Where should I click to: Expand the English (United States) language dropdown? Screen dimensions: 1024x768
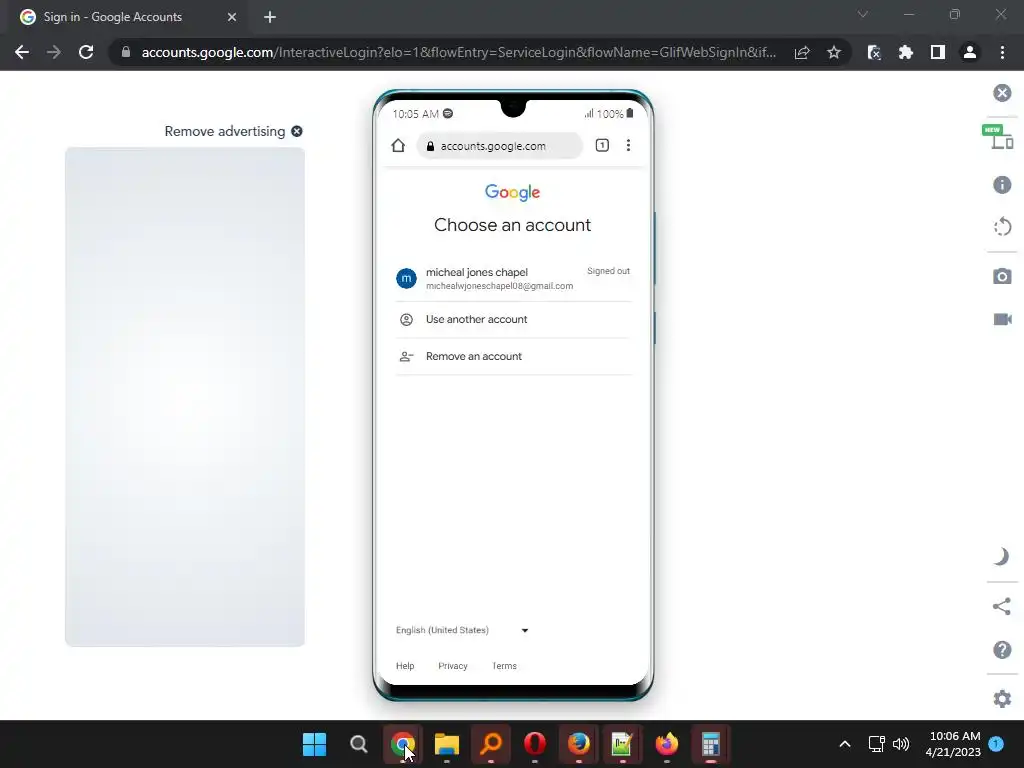pos(462,630)
